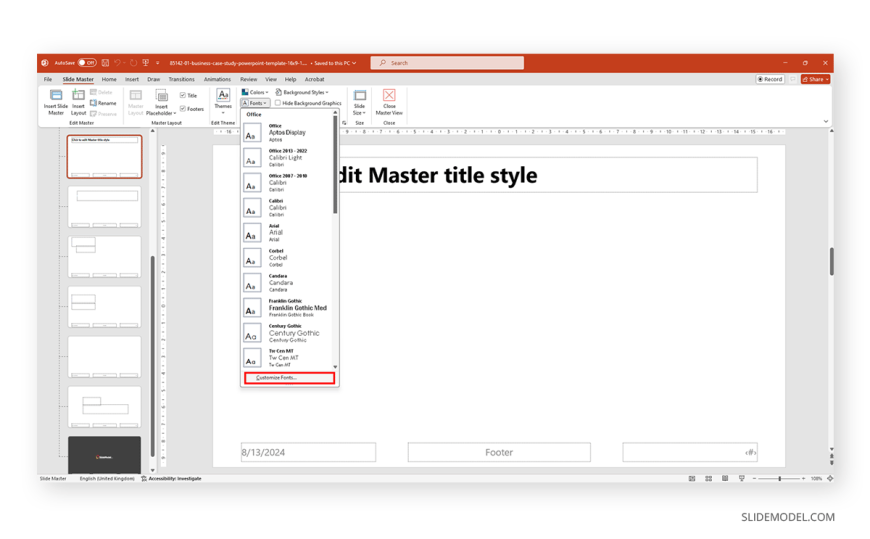This screenshot has height=539, width=870.
Task: Undo the last action
Action: click(x=117, y=63)
